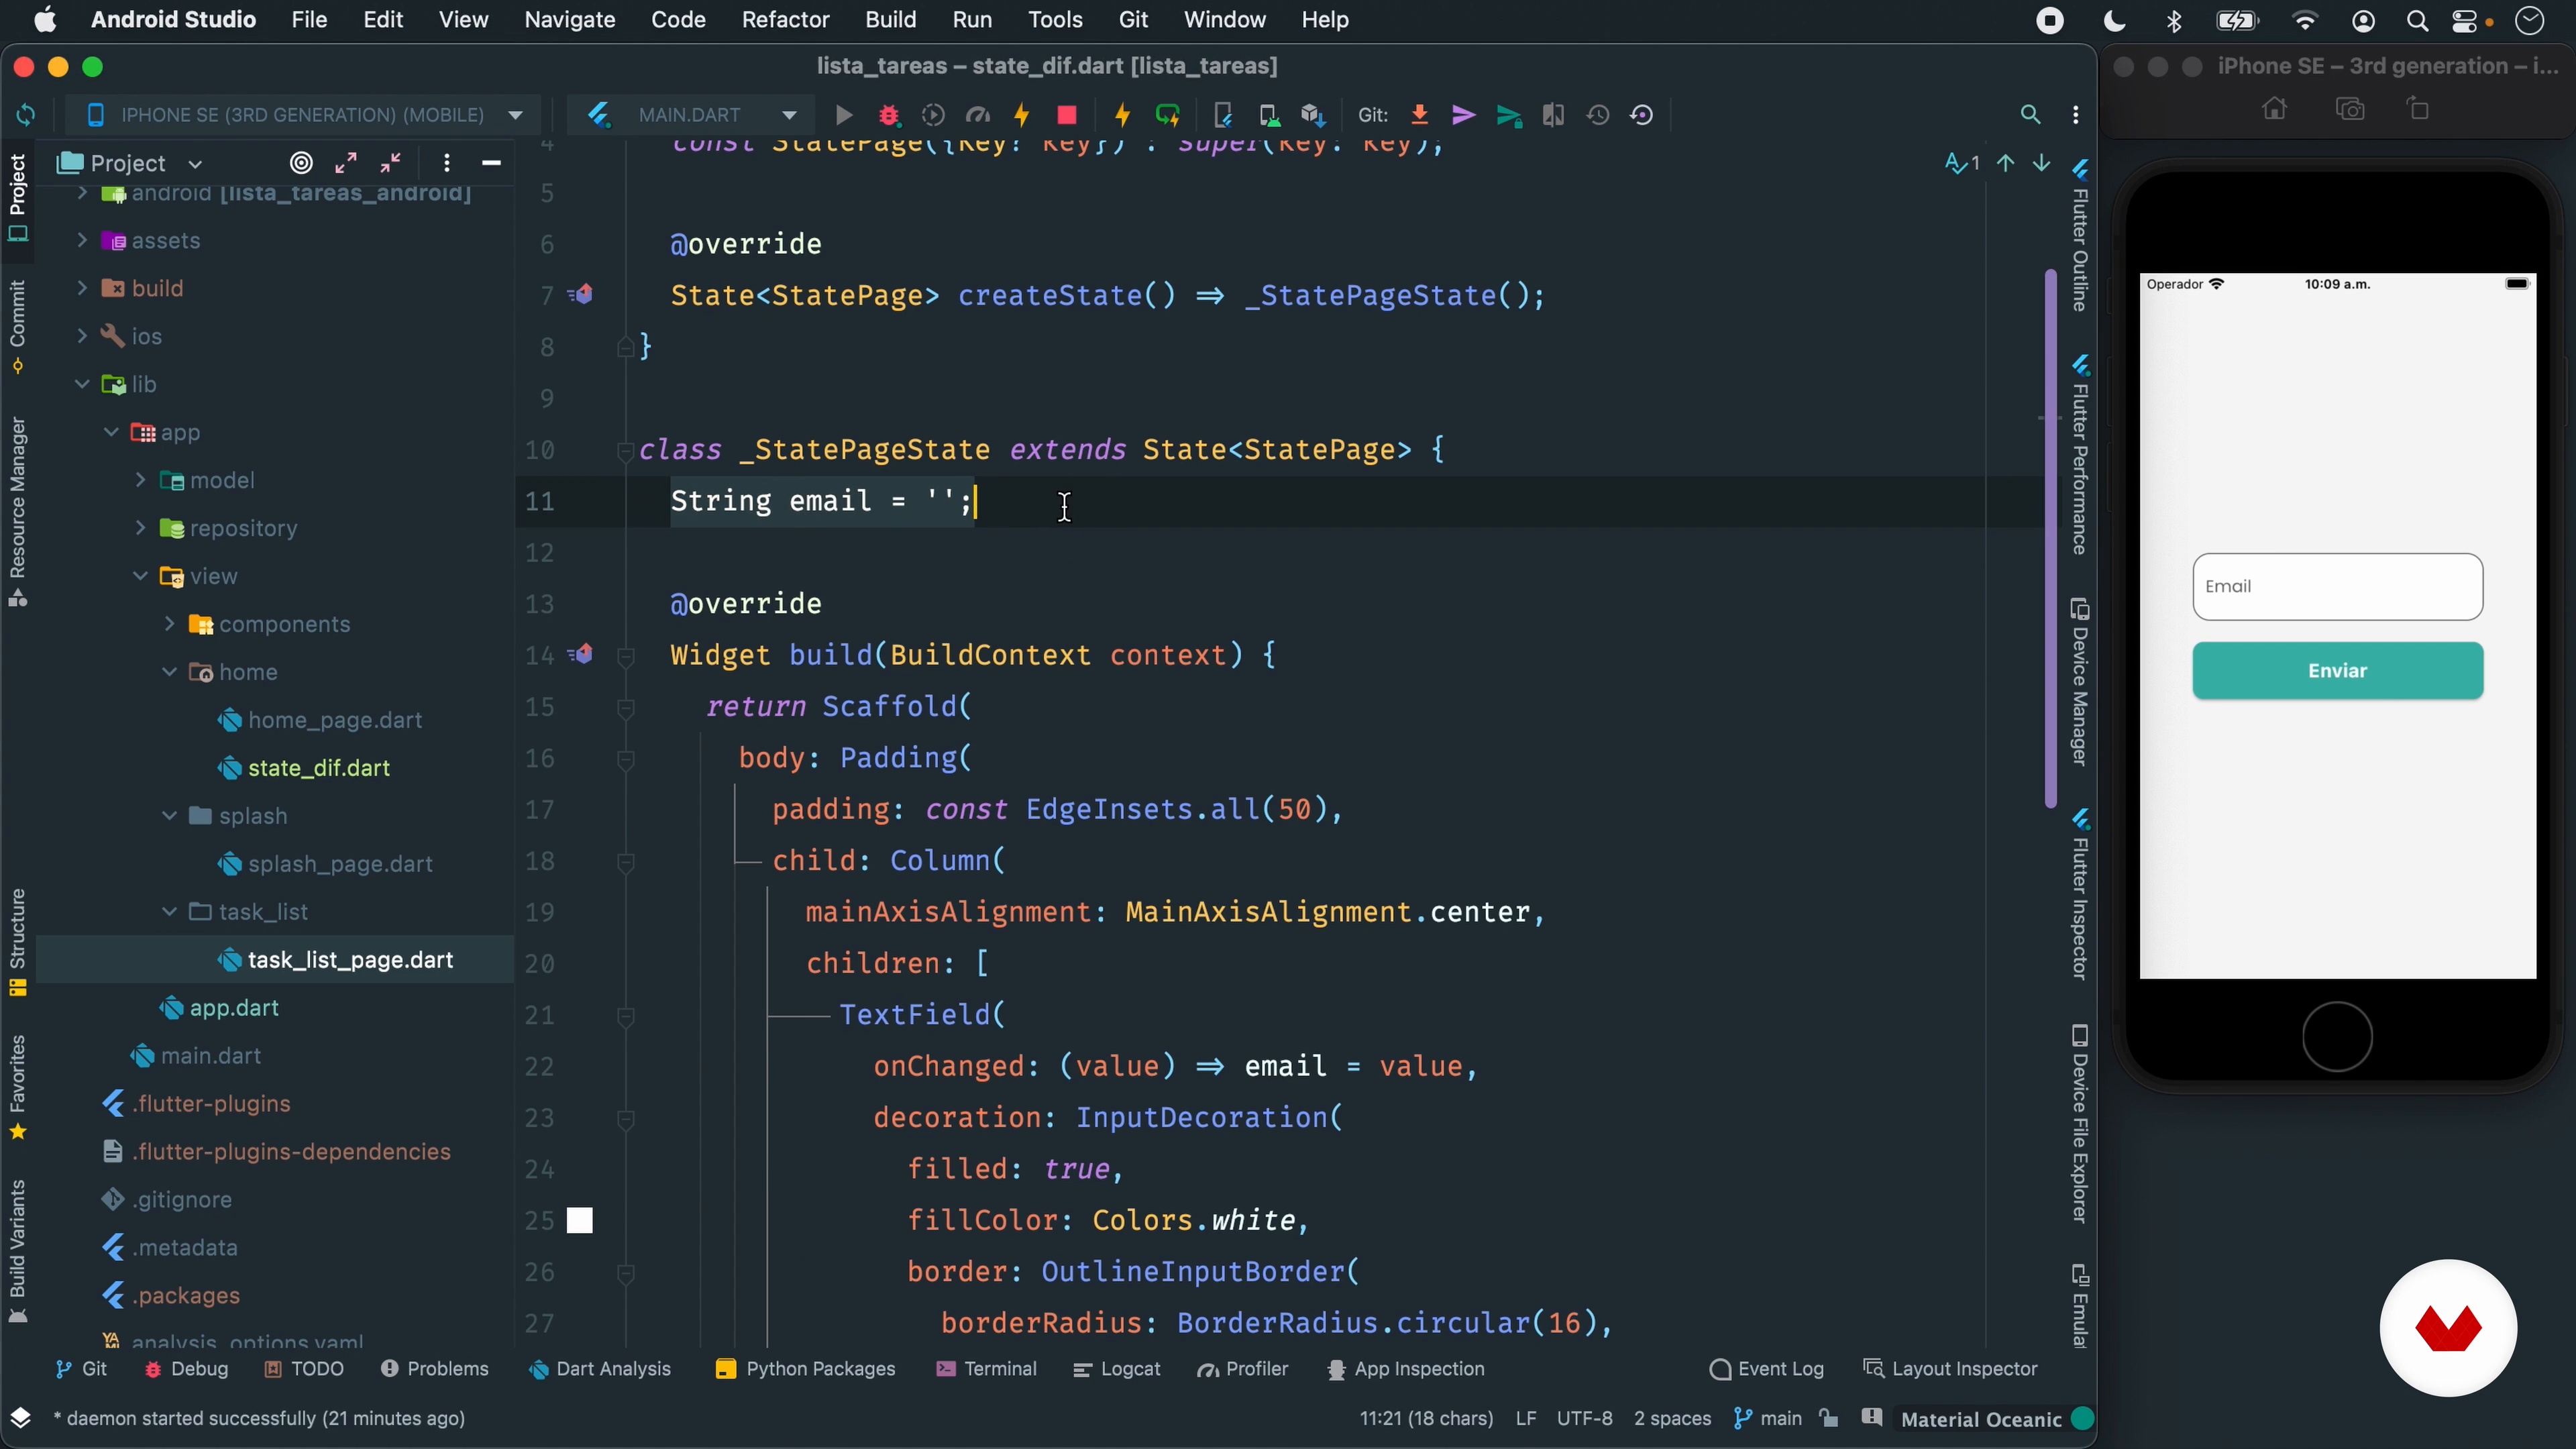Image resolution: width=2576 pixels, height=1449 pixels.
Task: Open the Navigate menu
Action: click(570, 20)
